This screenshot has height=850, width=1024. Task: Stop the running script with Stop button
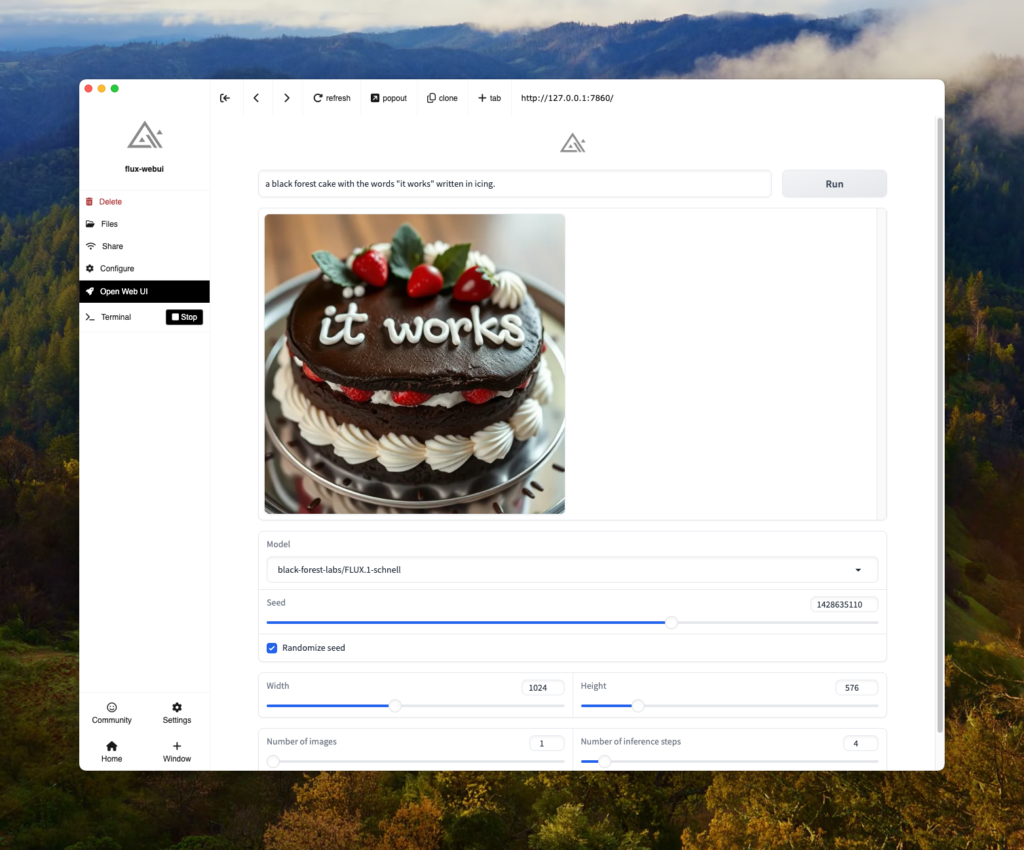[184, 317]
